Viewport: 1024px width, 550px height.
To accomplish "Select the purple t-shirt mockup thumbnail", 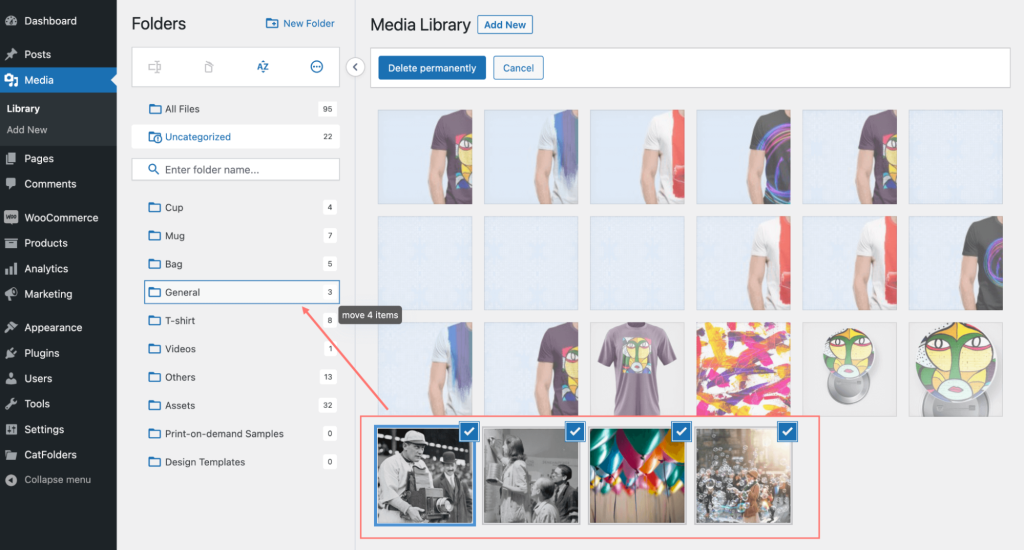I will click(636, 369).
